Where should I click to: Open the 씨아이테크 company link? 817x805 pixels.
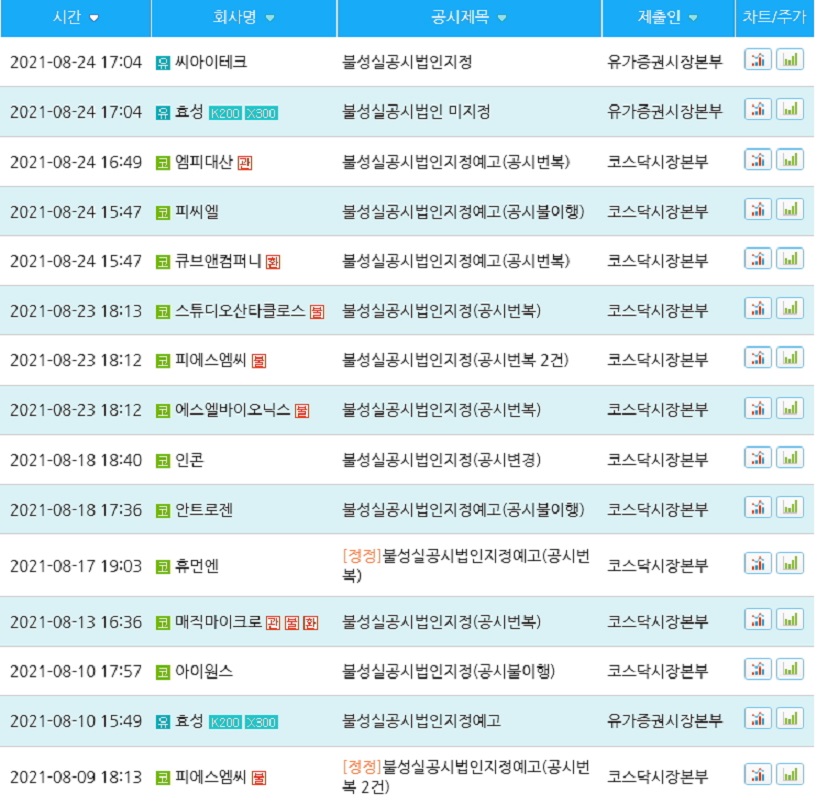click(211, 62)
